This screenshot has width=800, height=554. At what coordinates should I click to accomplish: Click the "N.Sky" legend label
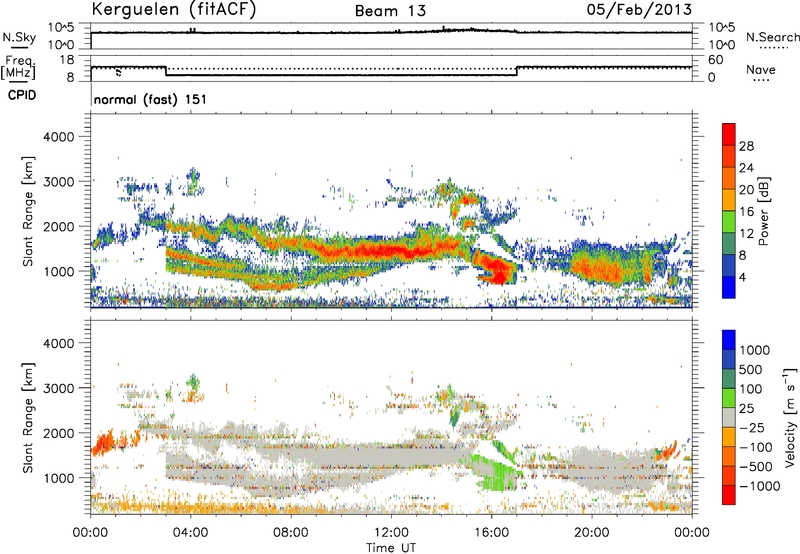pyautogui.click(x=19, y=37)
